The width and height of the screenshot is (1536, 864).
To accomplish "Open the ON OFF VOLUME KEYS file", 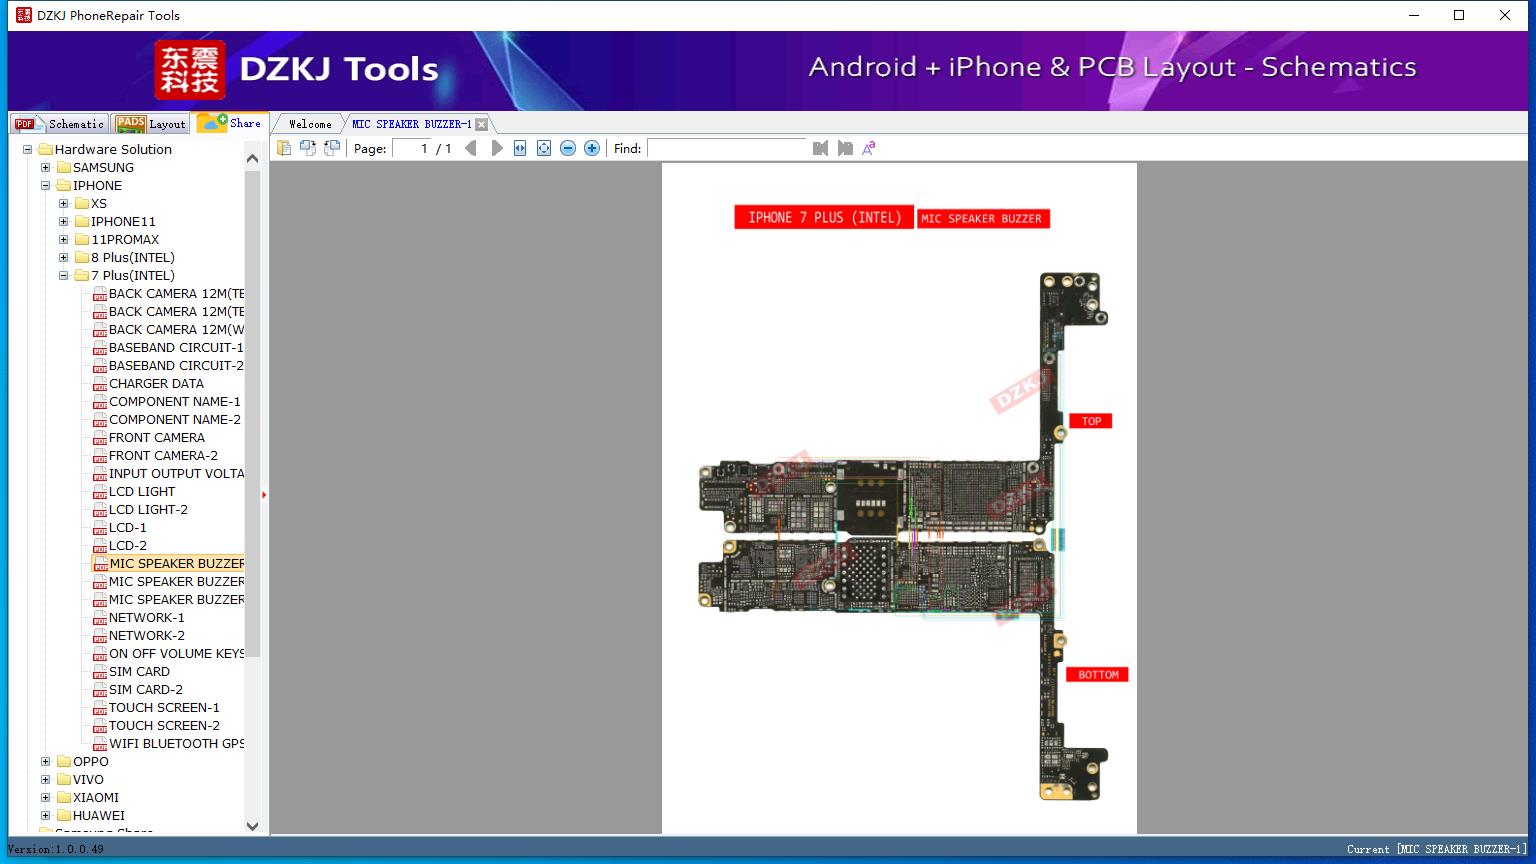I will 176,654.
